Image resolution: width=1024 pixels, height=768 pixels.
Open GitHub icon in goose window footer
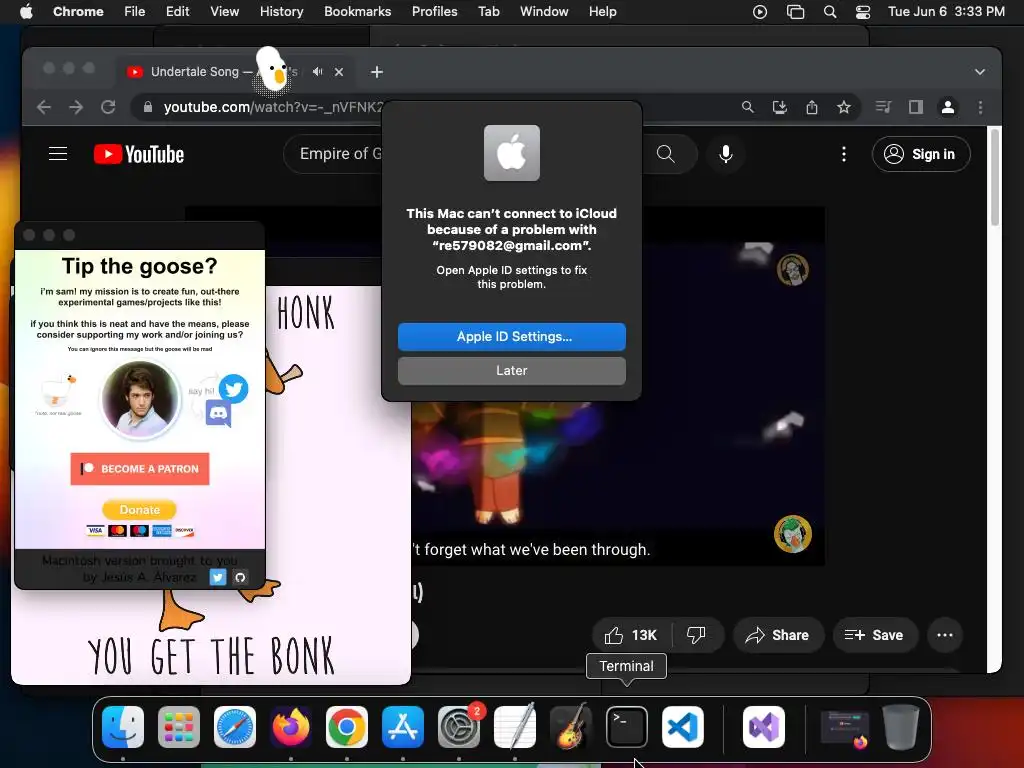[240, 577]
